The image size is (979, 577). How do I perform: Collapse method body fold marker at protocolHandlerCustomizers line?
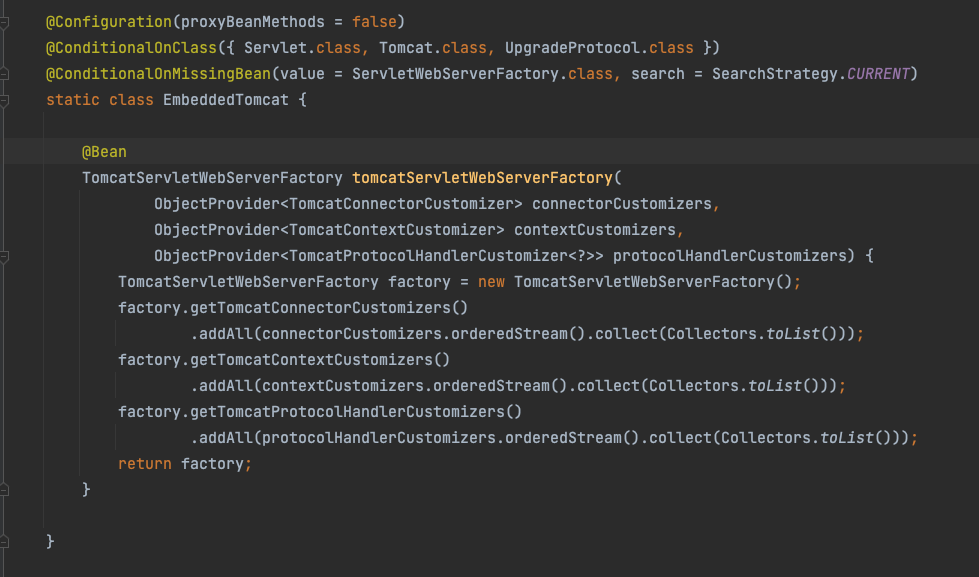tap(4, 257)
